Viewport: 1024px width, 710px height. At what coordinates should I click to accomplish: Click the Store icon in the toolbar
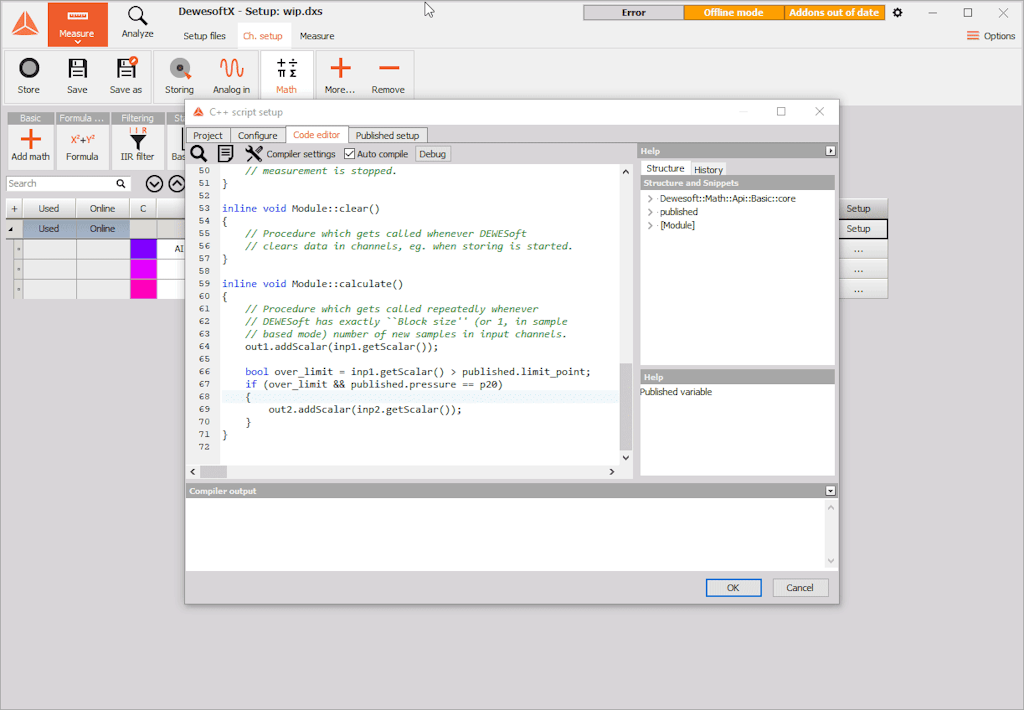[29, 69]
